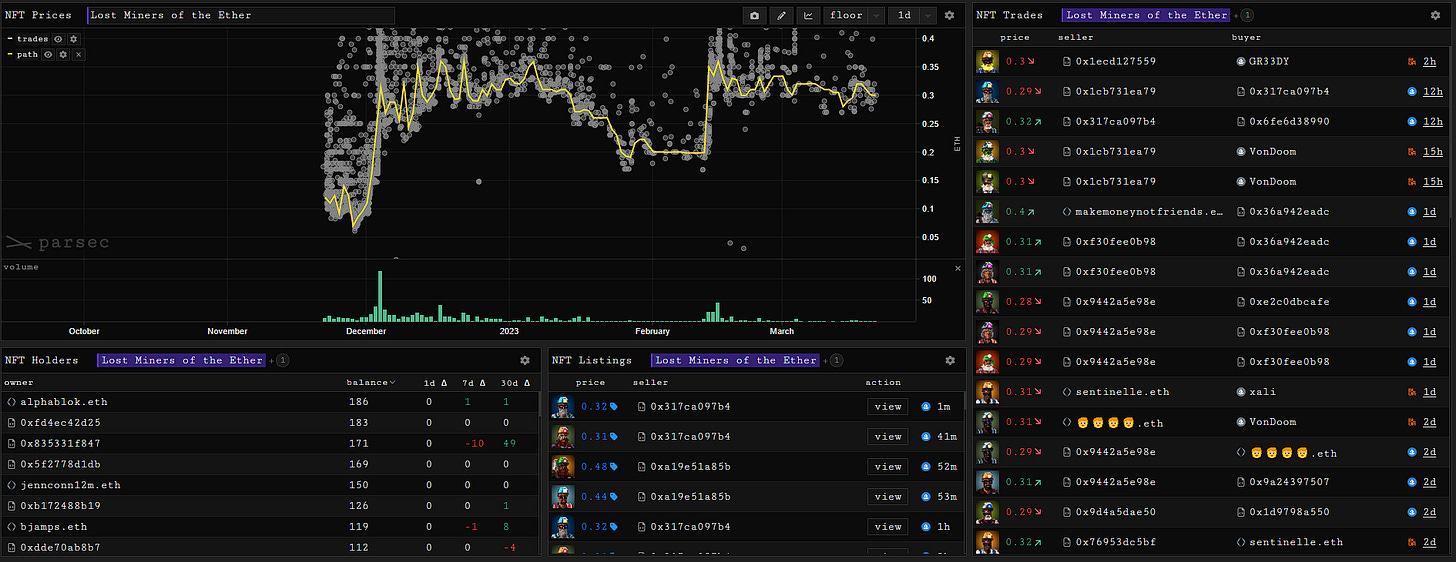The height and width of the screenshot is (562, 1456).
Task: Open NFT thumbnail of 0.4 makemoneynotfriends trade
Action: pos(987,211)
